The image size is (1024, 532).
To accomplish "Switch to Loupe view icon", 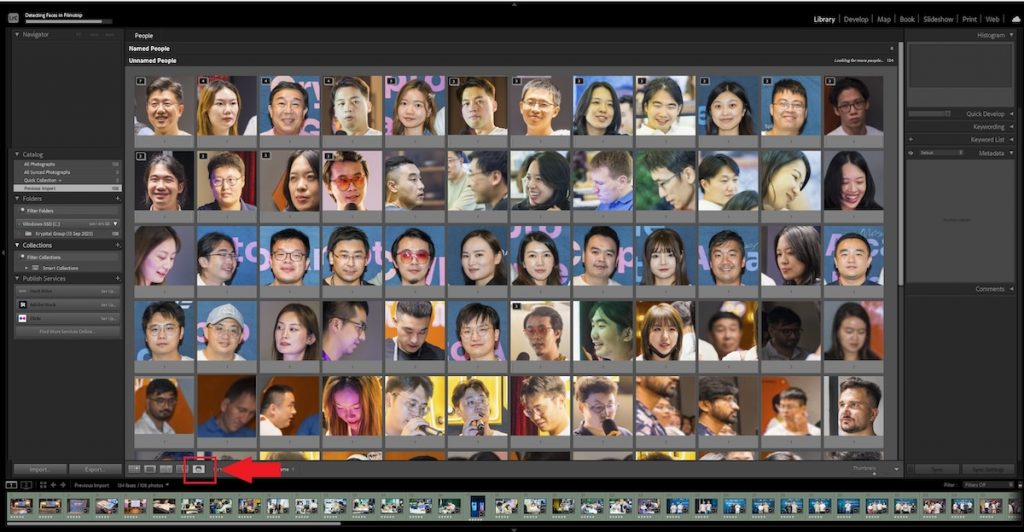I will [150, 469].
